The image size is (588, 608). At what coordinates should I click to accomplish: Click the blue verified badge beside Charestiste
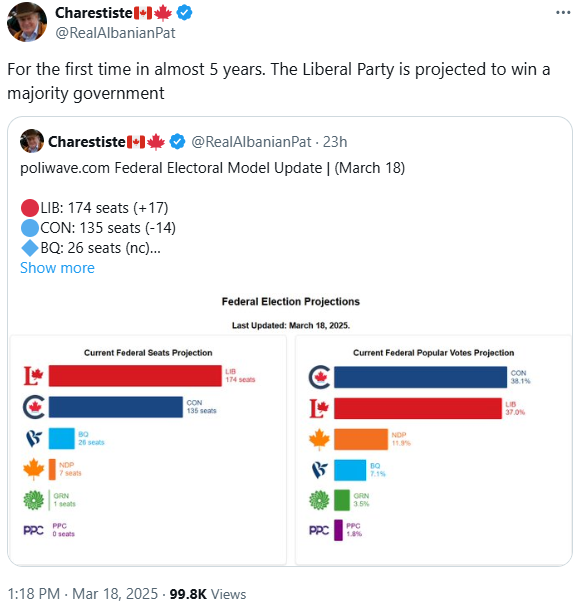[184, 13]
